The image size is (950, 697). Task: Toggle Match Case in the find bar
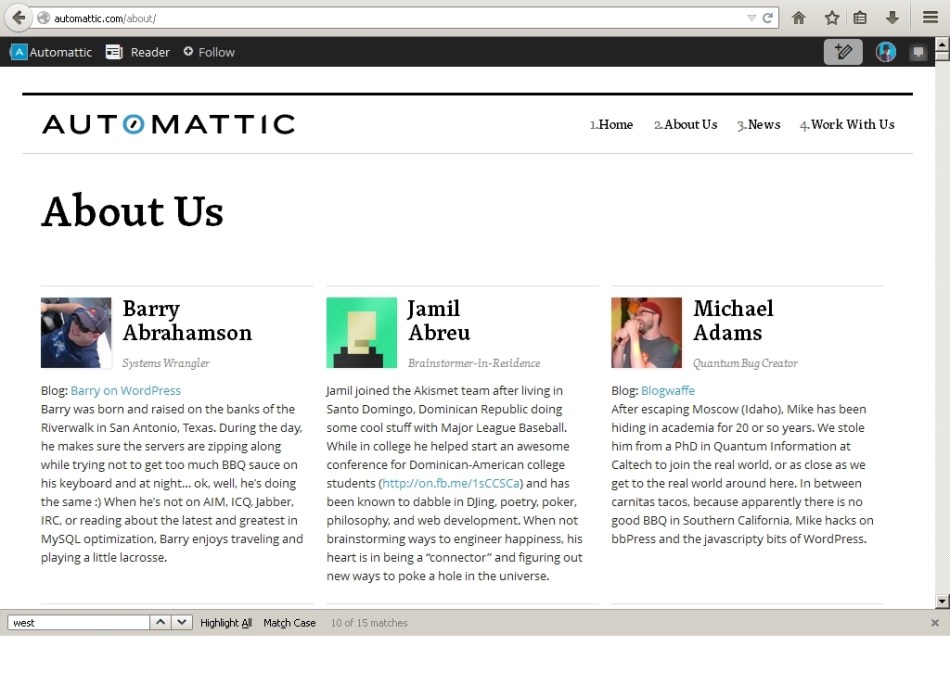tap(289, 623)
